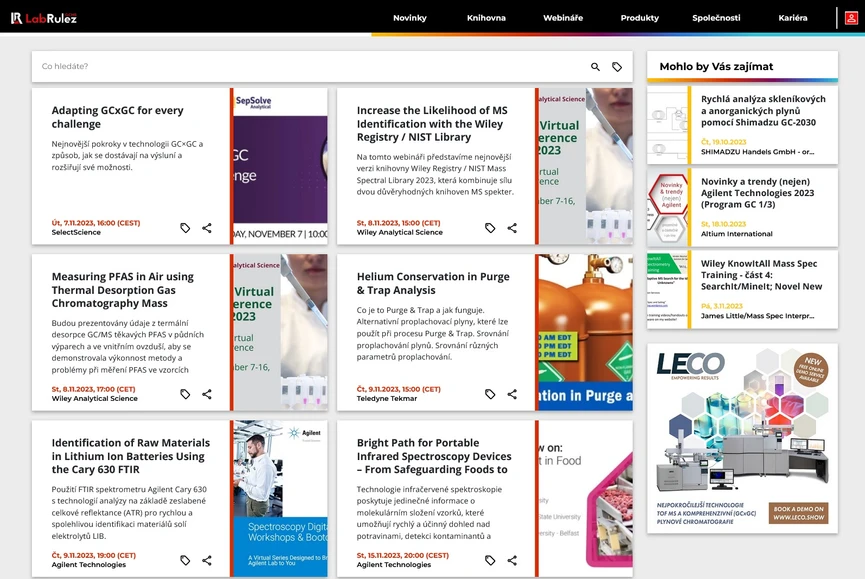Click the LECO advertisement banner
The height and width of the screenshot is (579, 865).
(x=742, y=438)
